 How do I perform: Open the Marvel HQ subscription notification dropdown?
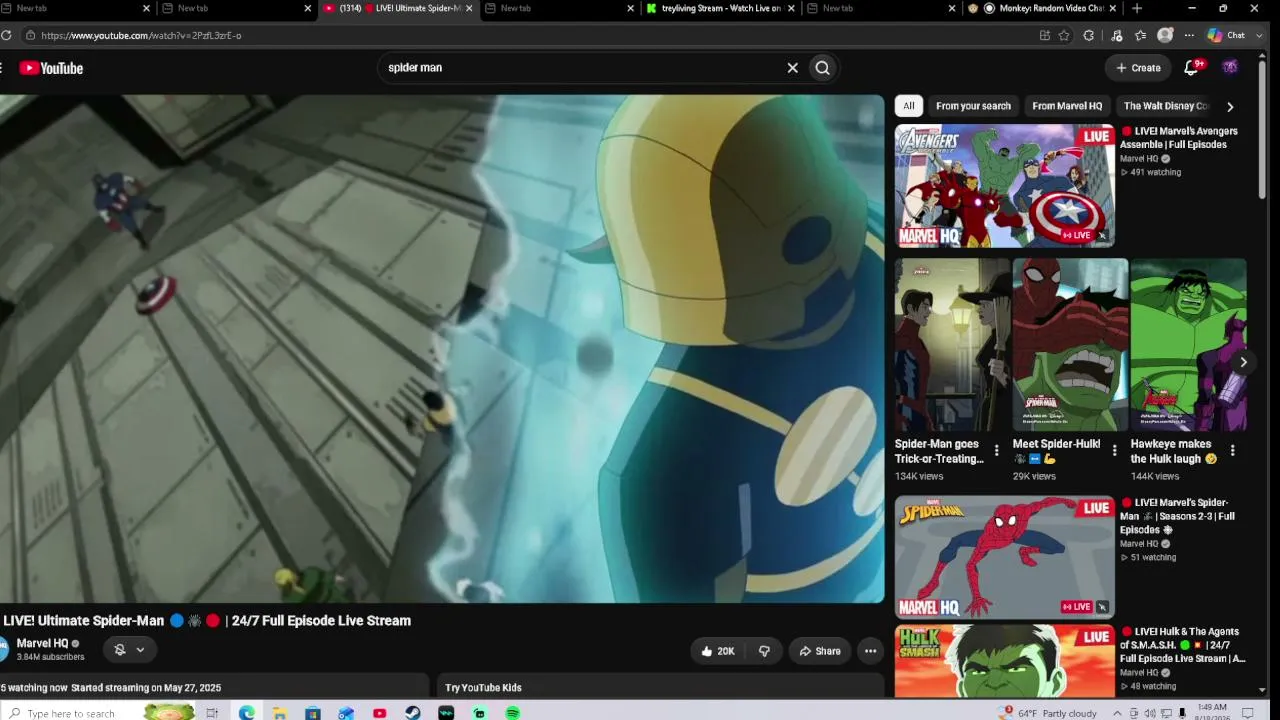129,650
